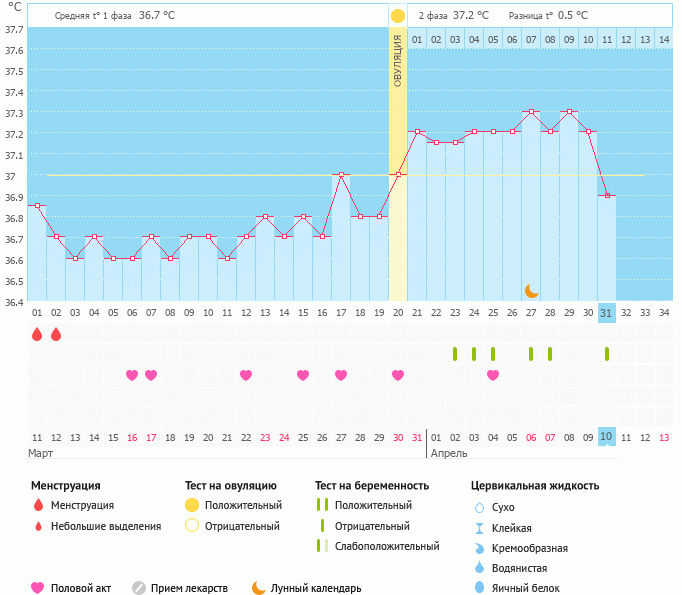Select highlighted cycle day 31 below the chart
Screen dimensions: 682x595
click(607, 313)
